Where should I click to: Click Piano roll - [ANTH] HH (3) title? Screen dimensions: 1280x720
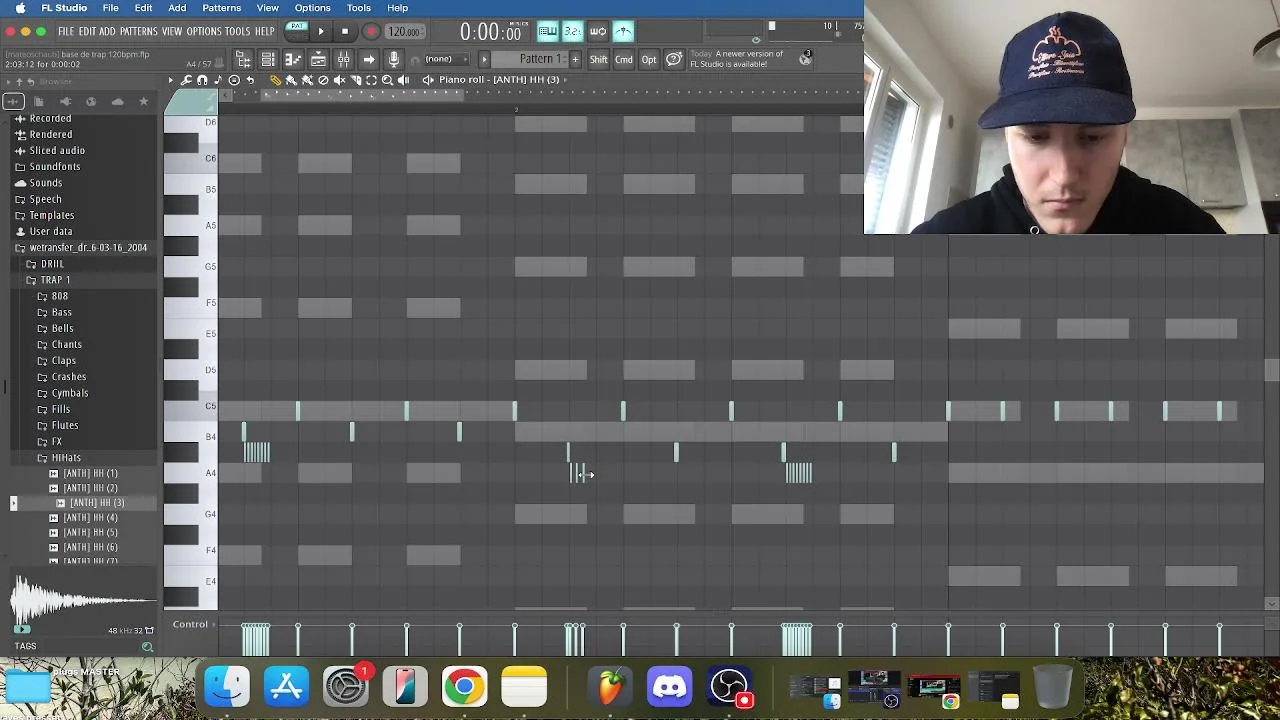pyautogui.click(x=498, y=80)
